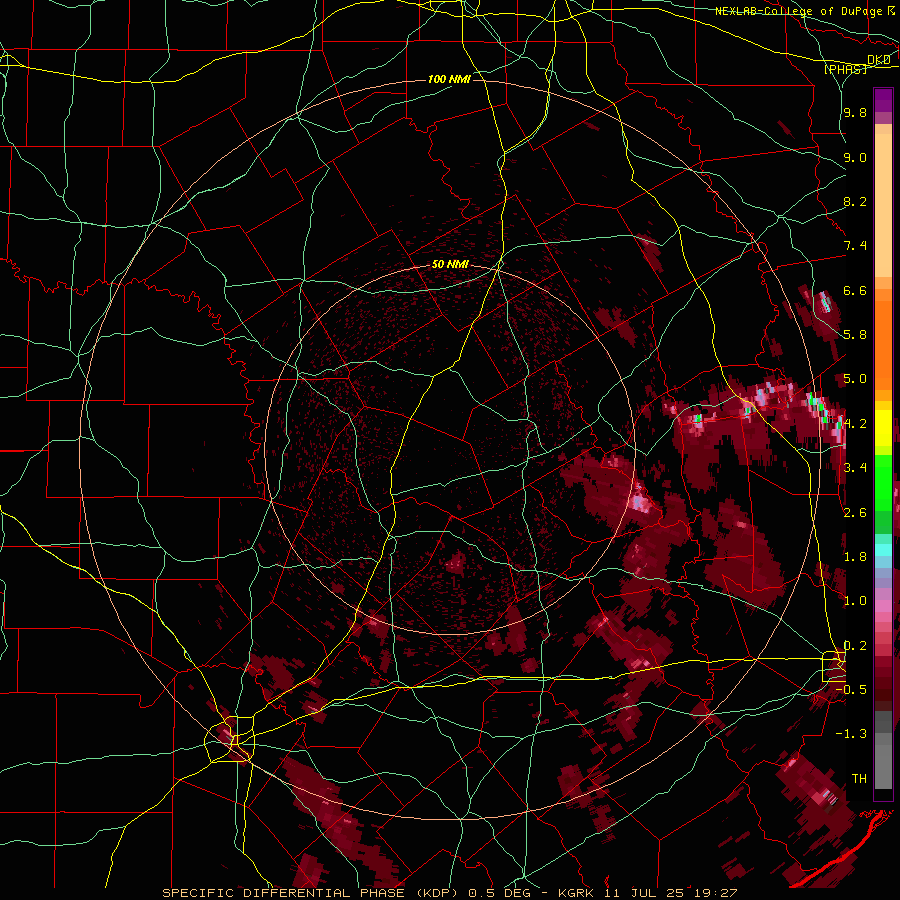Screen dimensions: 900x900
Task: Pick the pink segment of the color bar
Action: click(883, 606)
